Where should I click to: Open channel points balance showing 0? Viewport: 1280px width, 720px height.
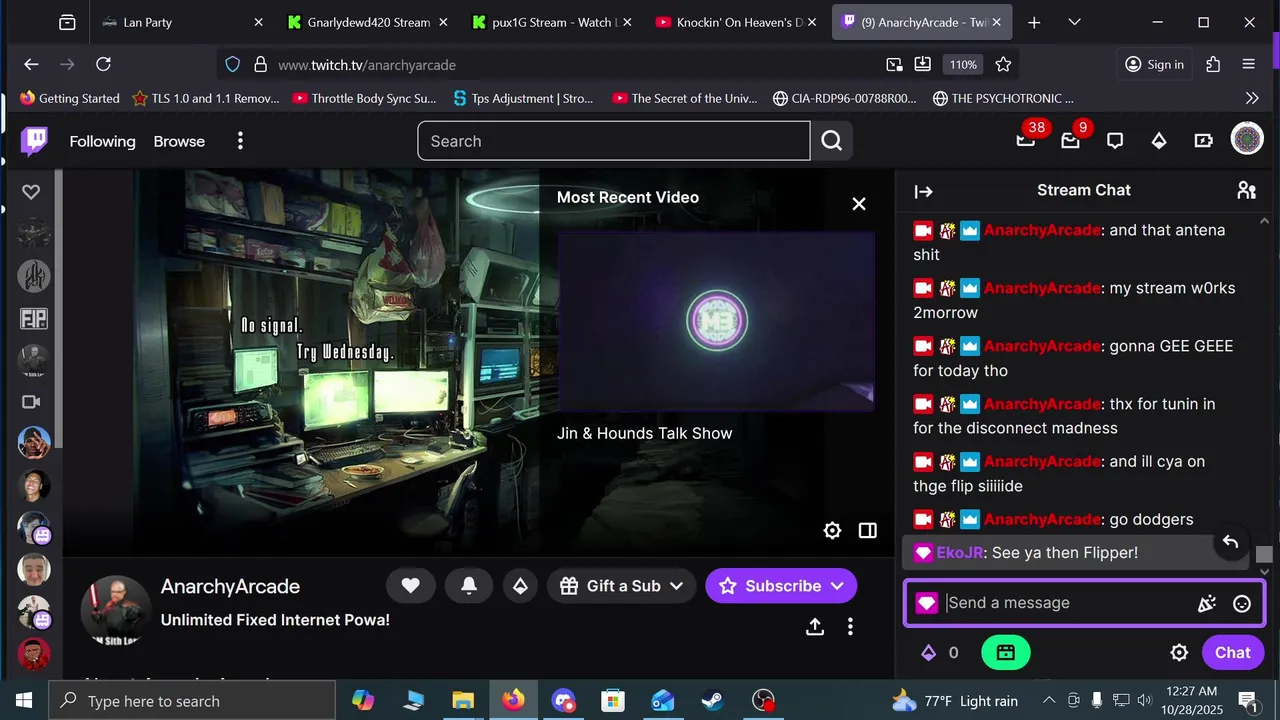(x=940, y=653)
